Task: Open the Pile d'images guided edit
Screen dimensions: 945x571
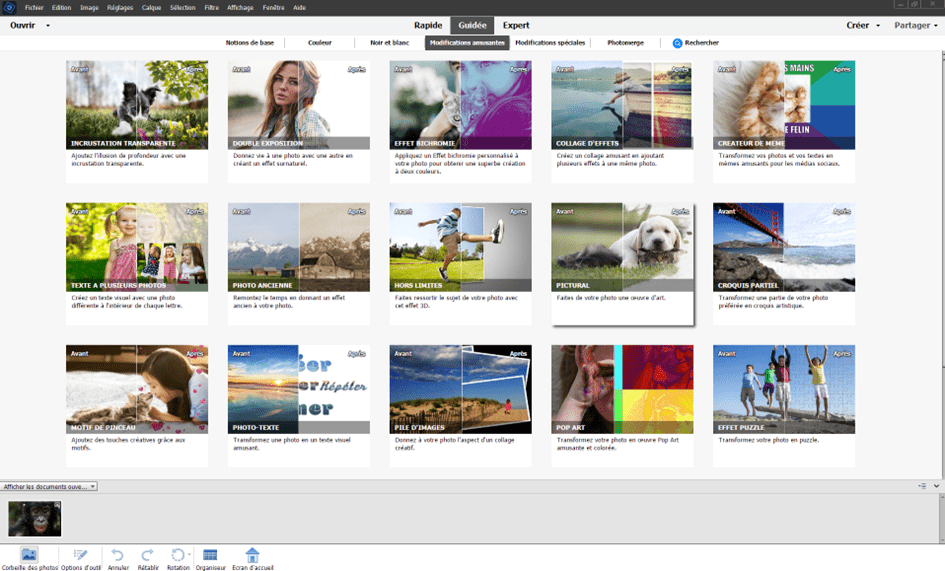Action: (x=460, y=406)
